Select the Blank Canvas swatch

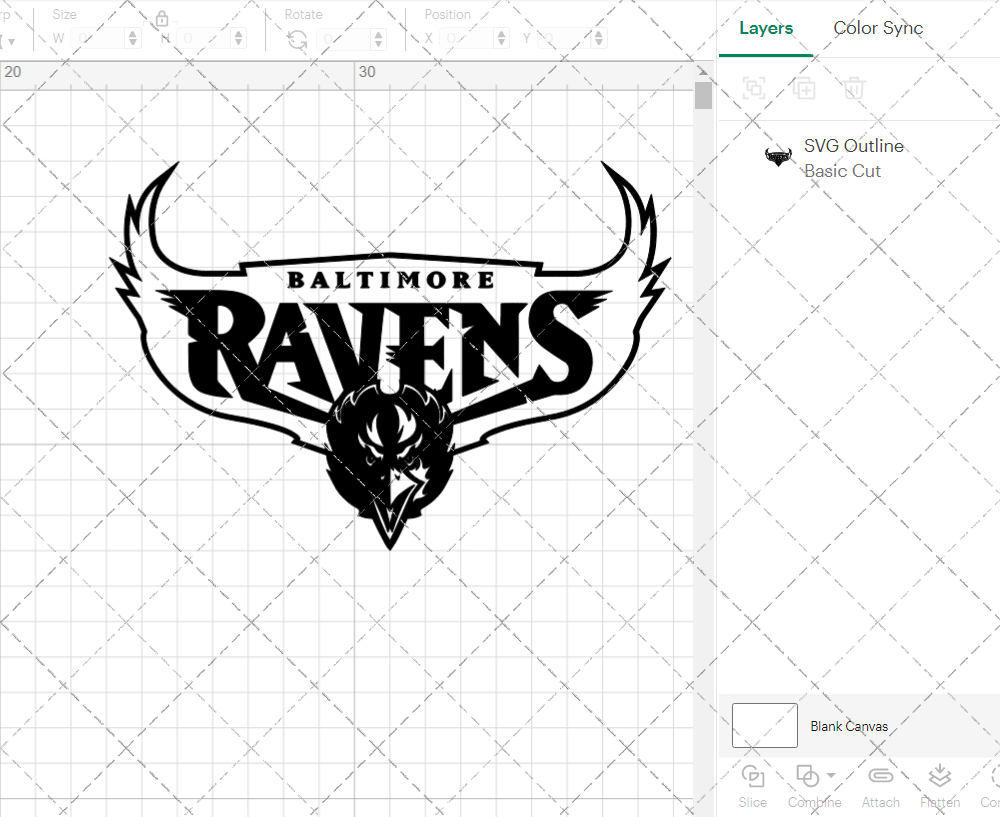pyautogui.click(x=765, y=725)
